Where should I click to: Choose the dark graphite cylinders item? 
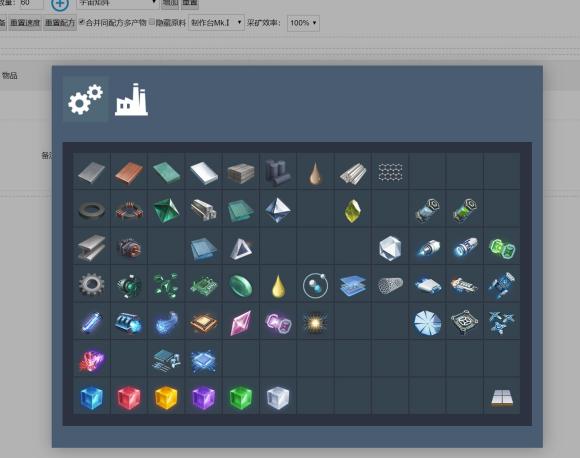[278, 172]
